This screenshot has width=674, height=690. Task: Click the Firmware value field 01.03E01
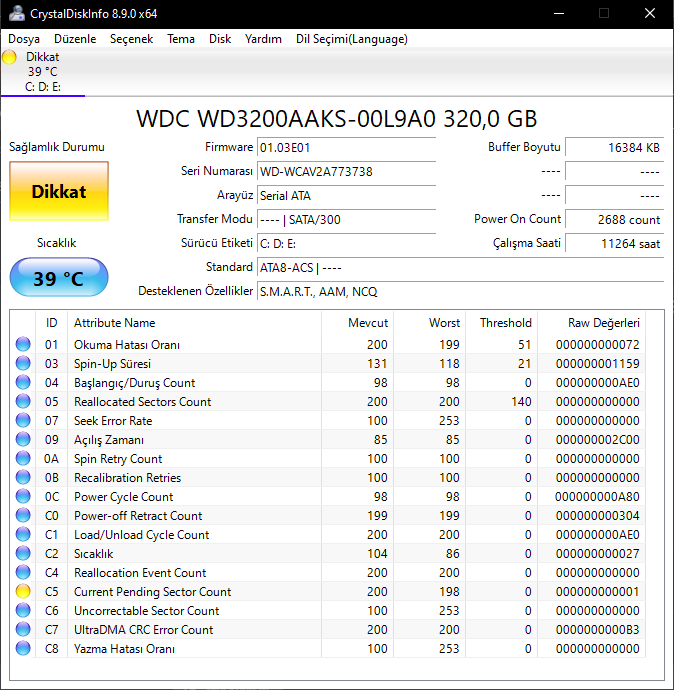pos(346,147)
